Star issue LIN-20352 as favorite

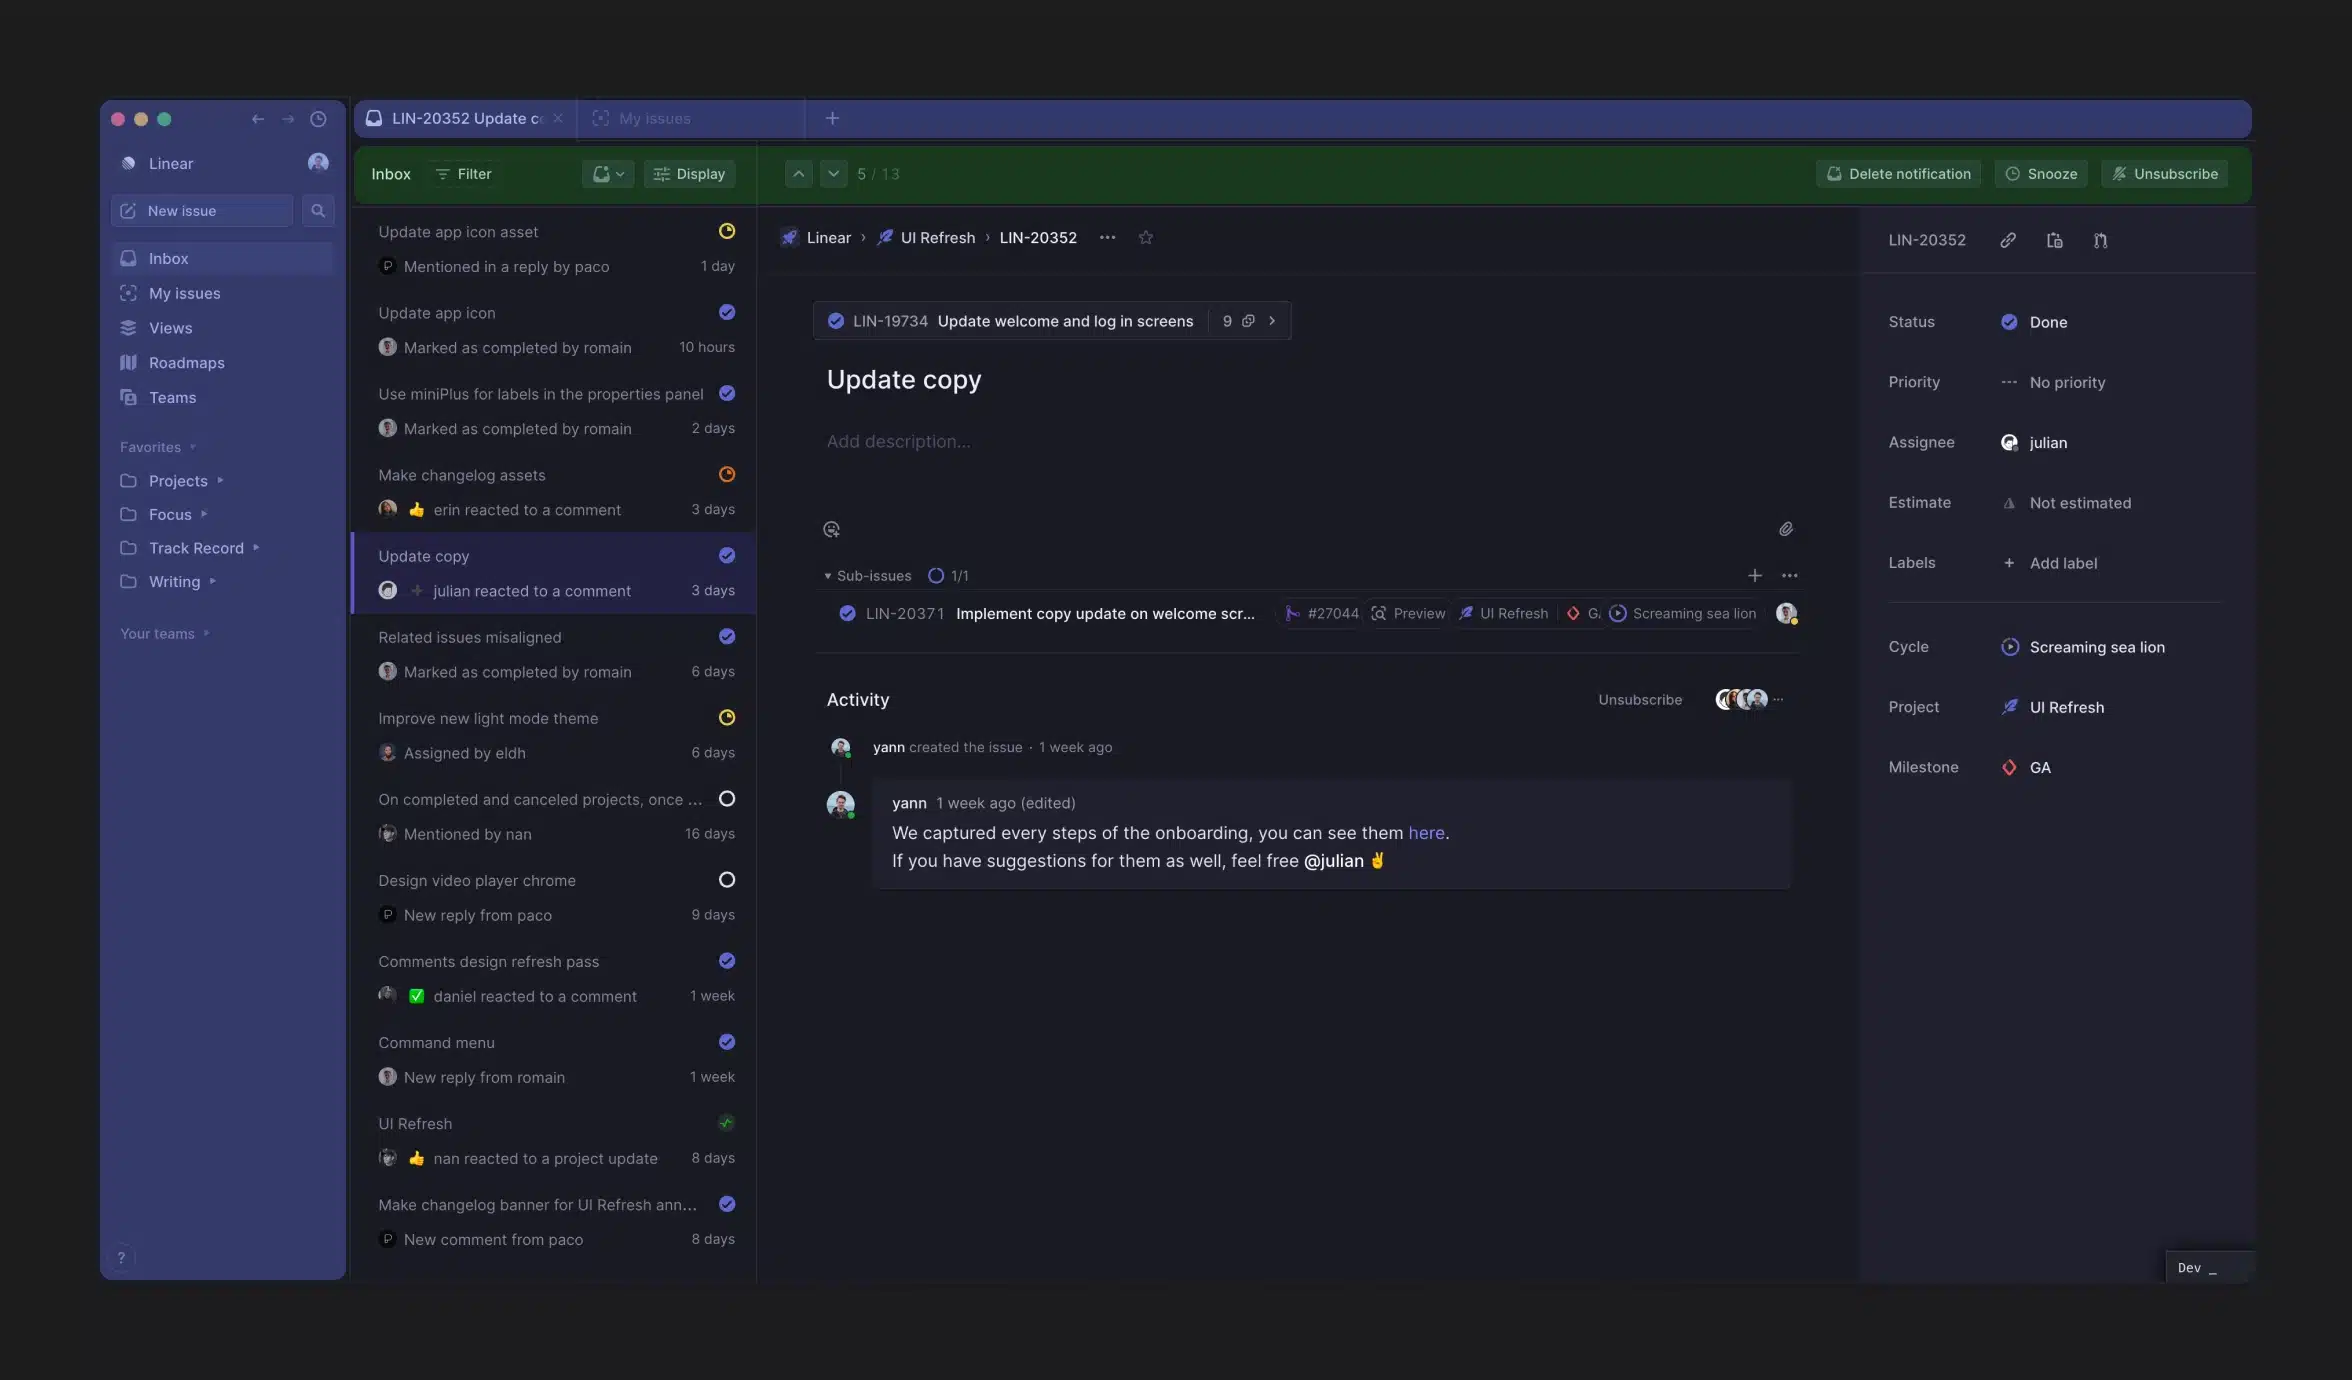tap(1146, 237)
